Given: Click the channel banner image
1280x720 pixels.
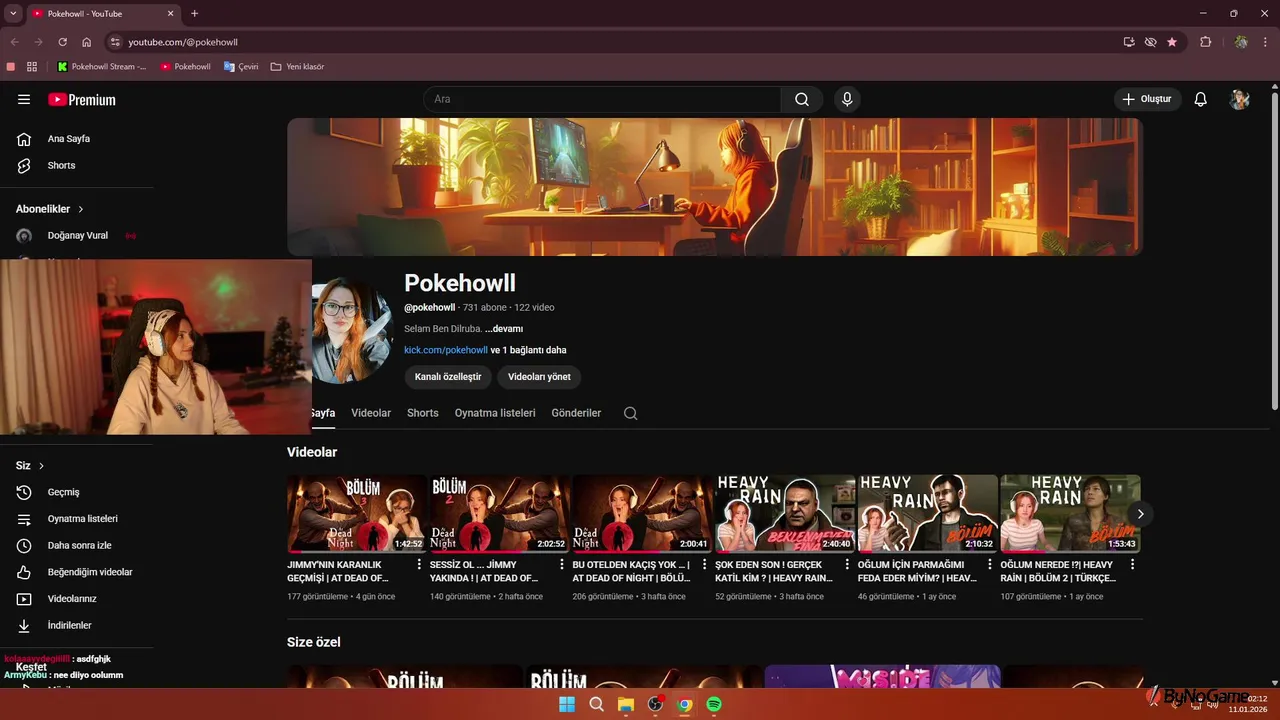Looking at the screenshot, I should [x=714, y=187].
